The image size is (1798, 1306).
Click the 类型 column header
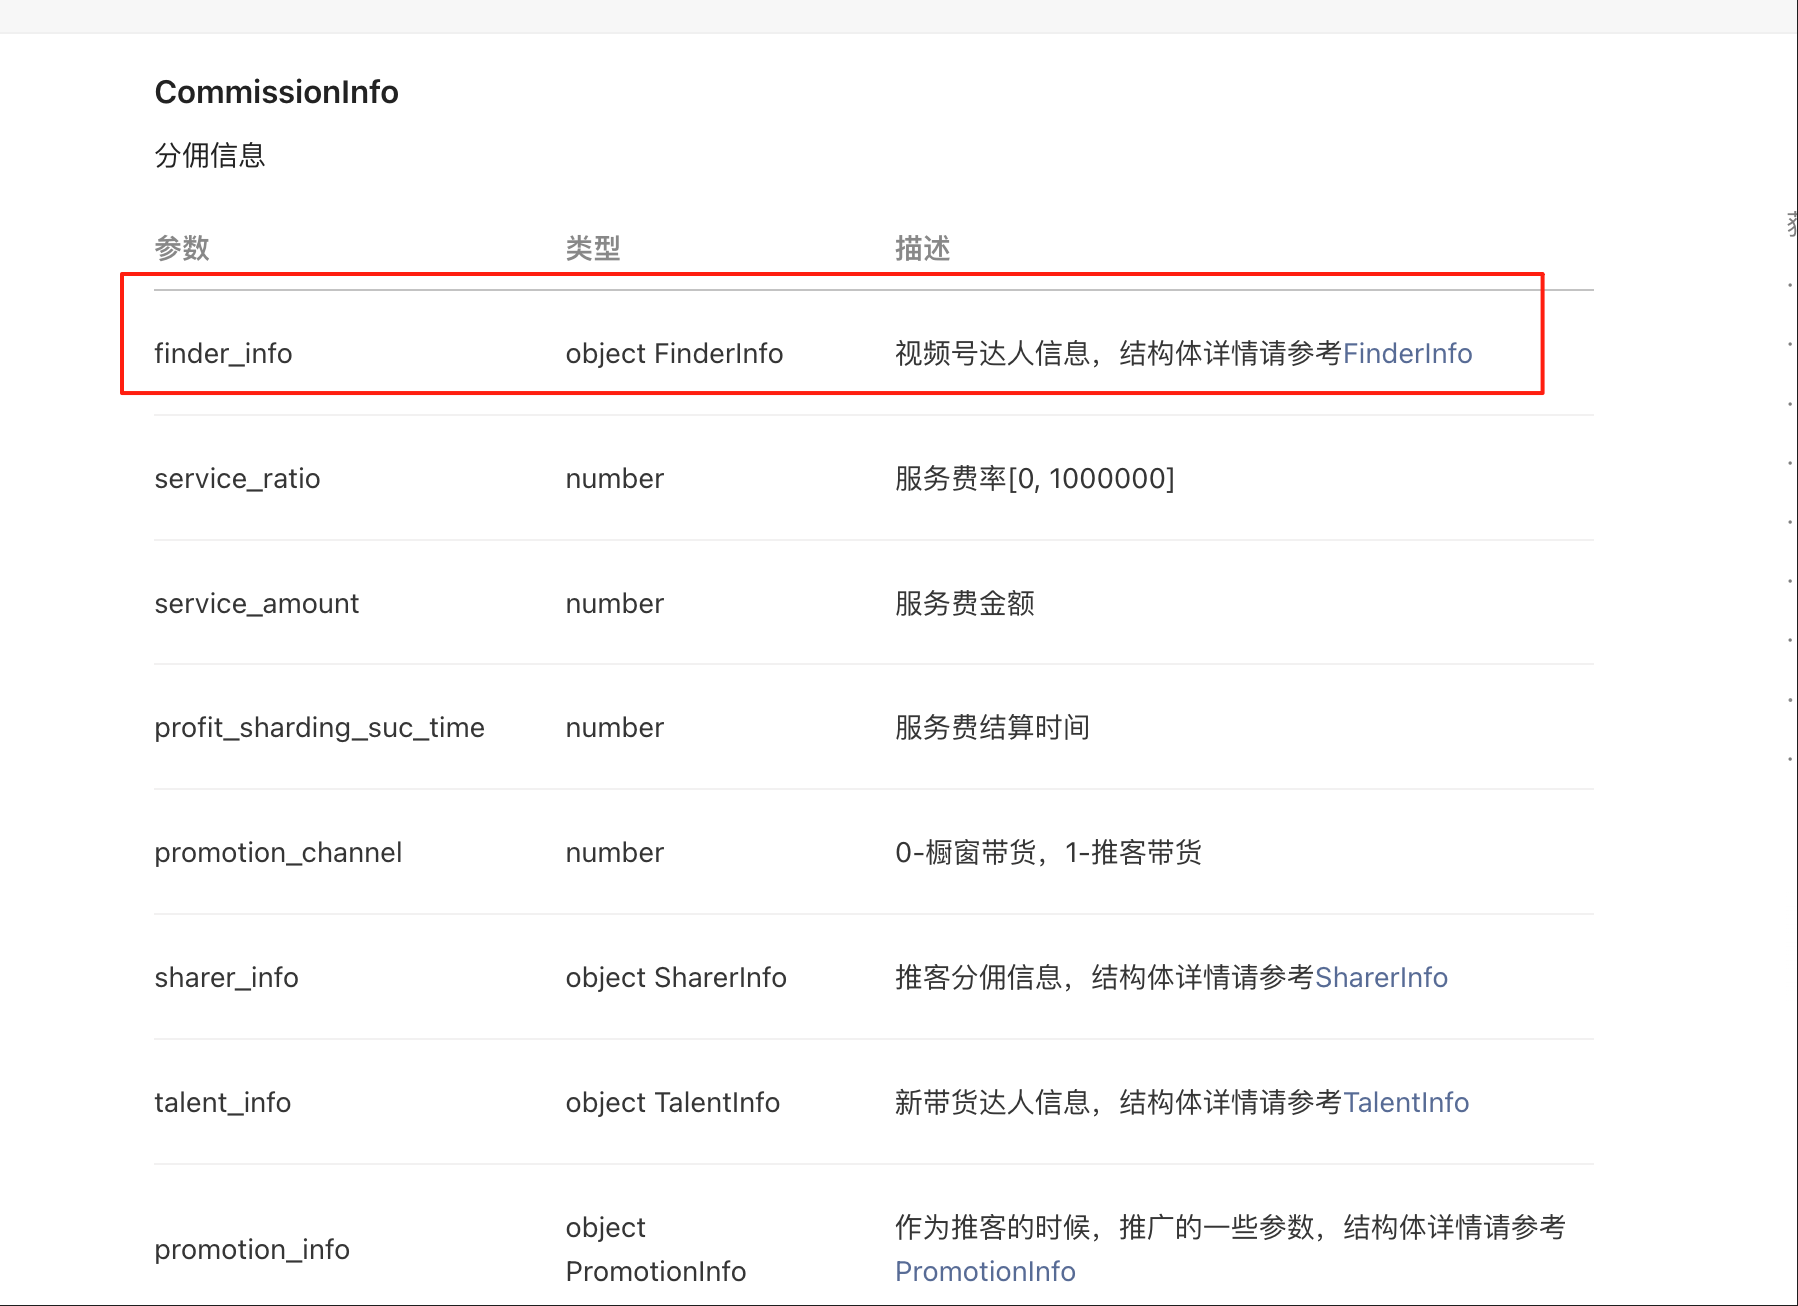(x=593, y=248)
